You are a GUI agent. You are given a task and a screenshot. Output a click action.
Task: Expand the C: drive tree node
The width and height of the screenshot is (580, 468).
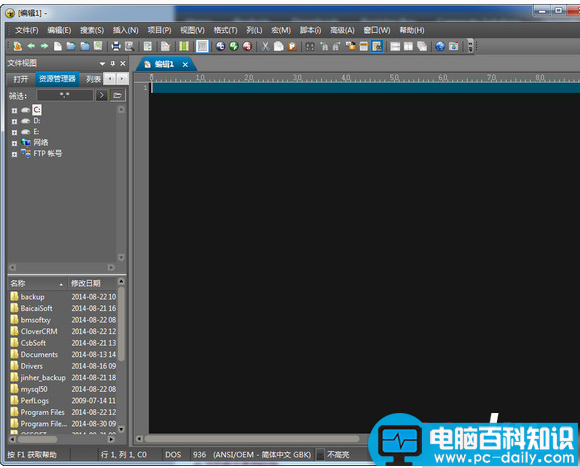[x=14, y=110]
